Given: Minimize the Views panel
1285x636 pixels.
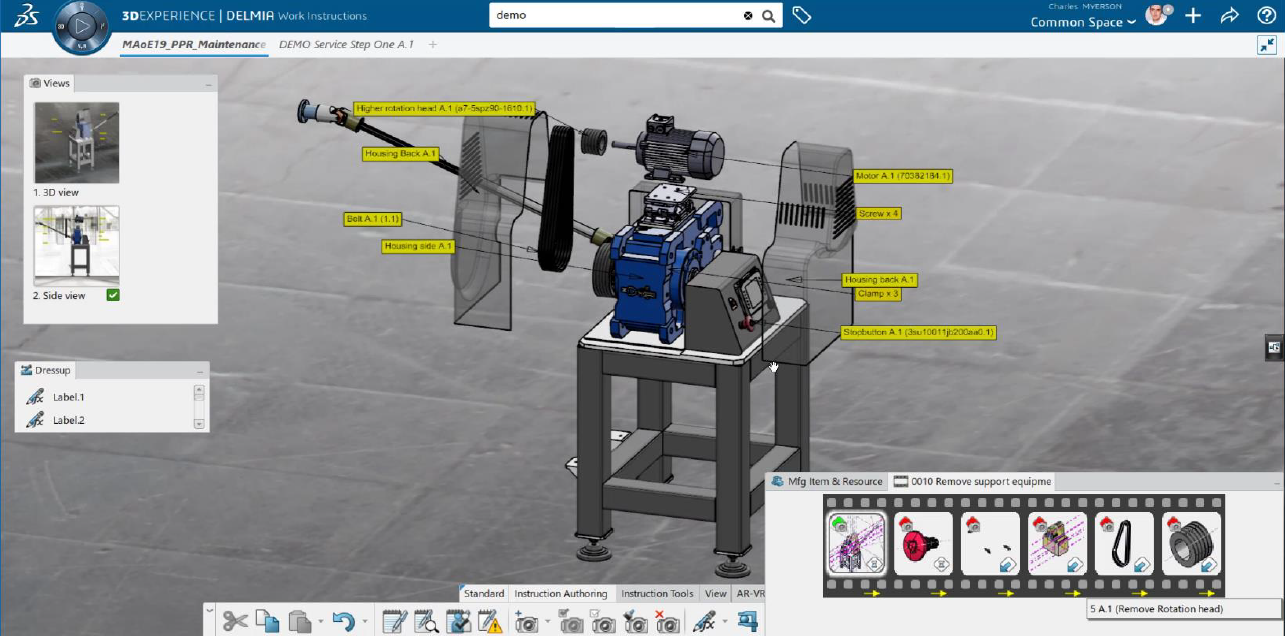Looking at the screenshot, I should pos(208,84).
